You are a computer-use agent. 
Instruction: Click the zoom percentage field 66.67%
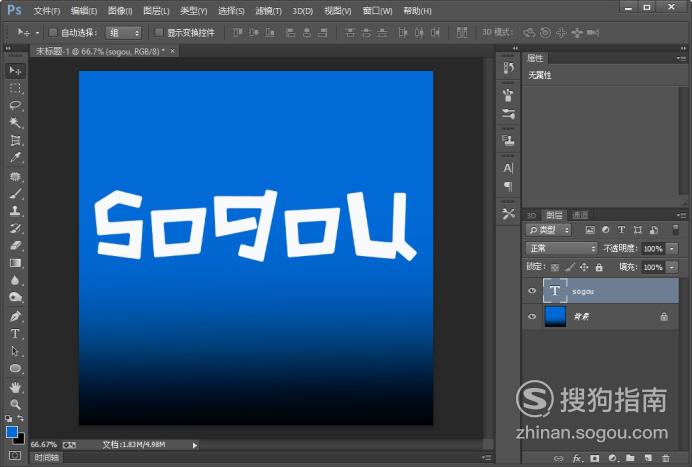pos(43,444)
